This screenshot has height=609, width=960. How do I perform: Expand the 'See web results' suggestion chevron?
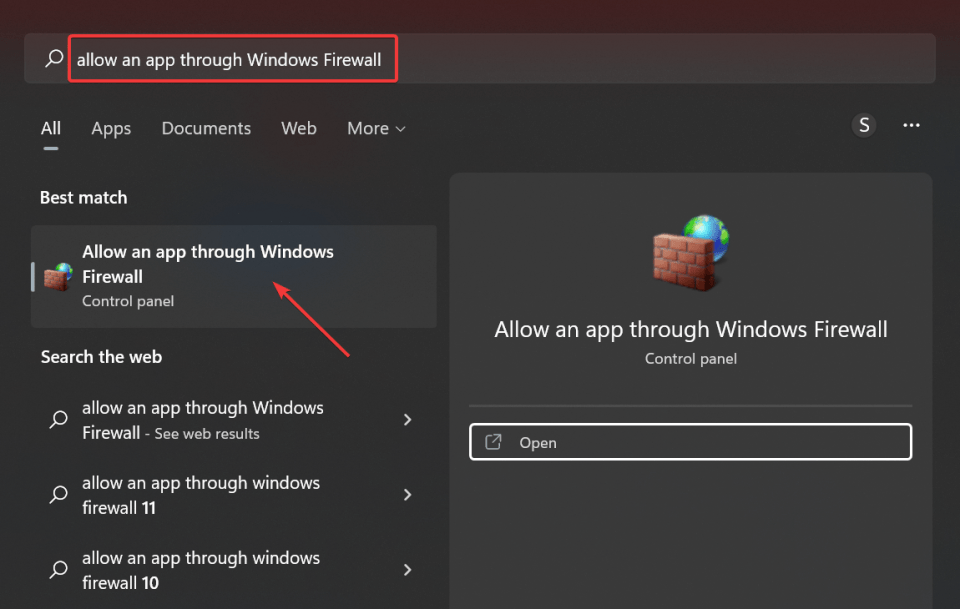coord(408,420)
